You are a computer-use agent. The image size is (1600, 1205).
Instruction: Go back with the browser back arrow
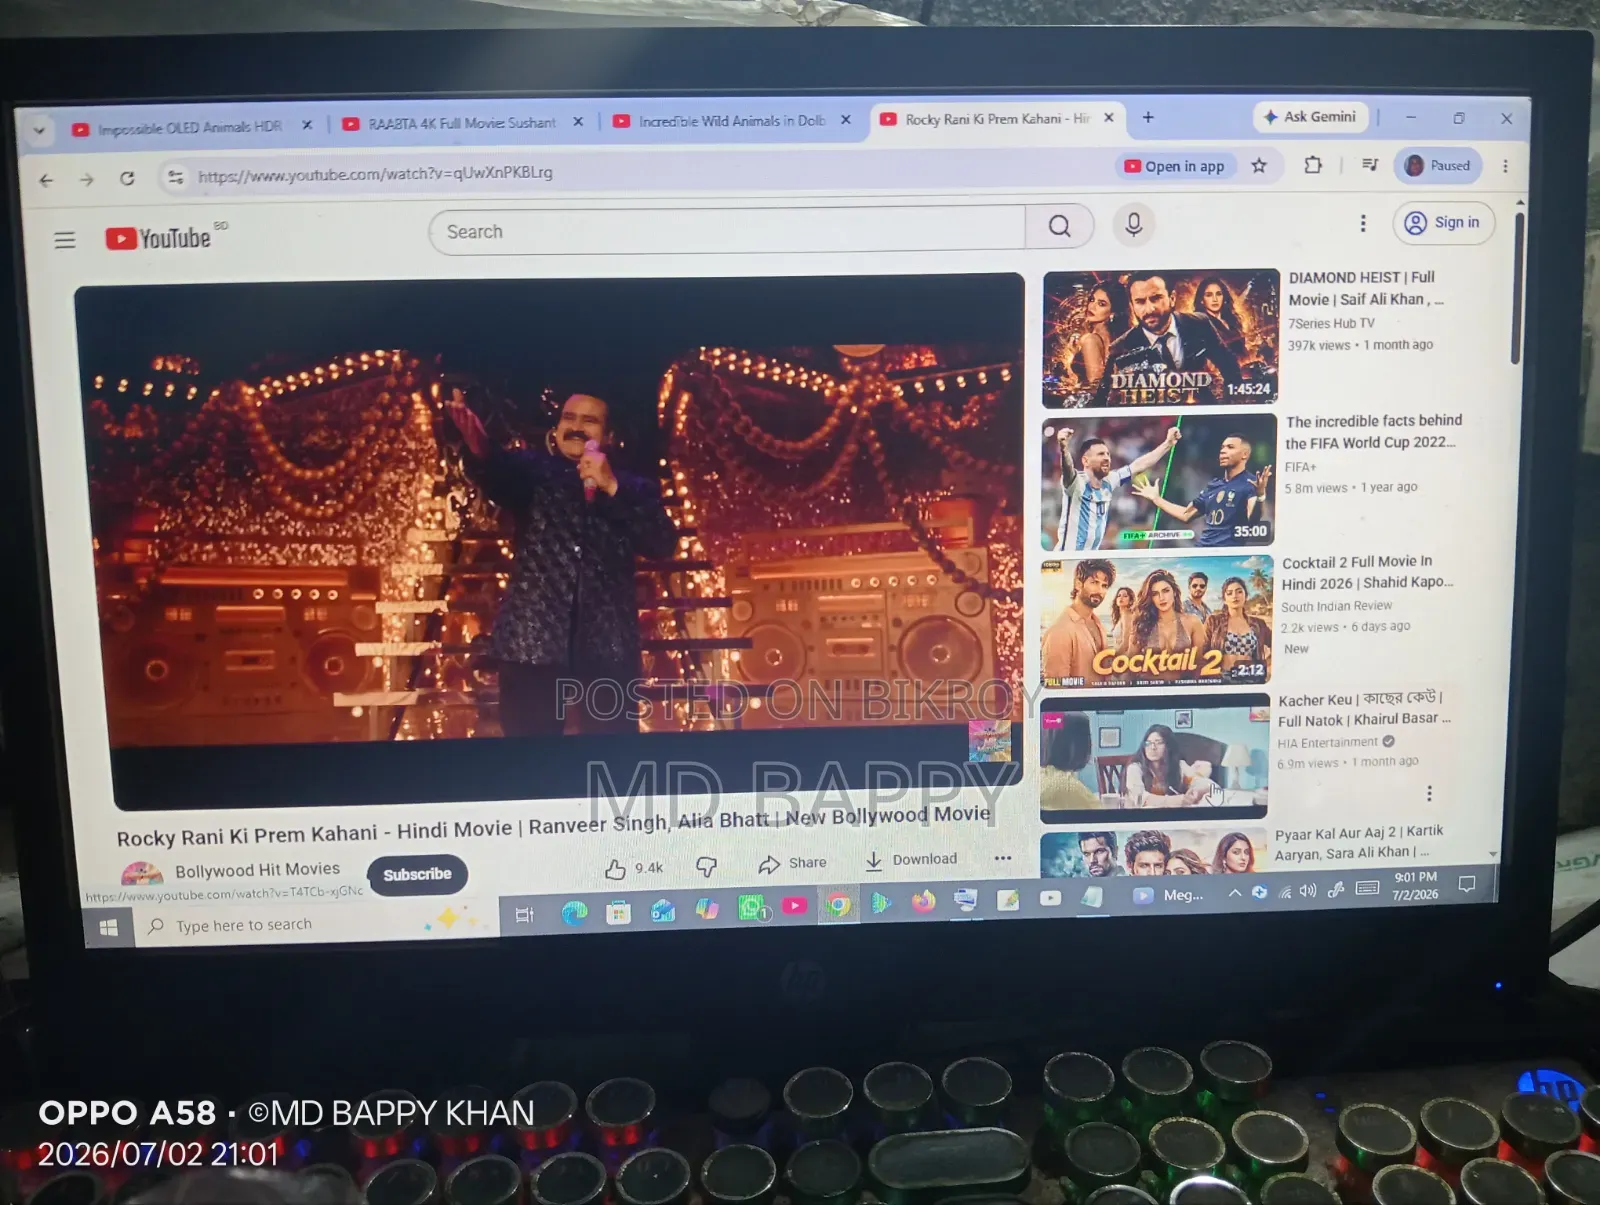pos(46,180)
